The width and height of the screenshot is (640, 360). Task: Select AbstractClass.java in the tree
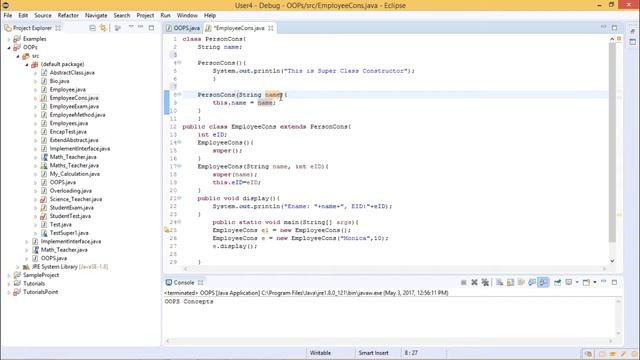point(72,73)
